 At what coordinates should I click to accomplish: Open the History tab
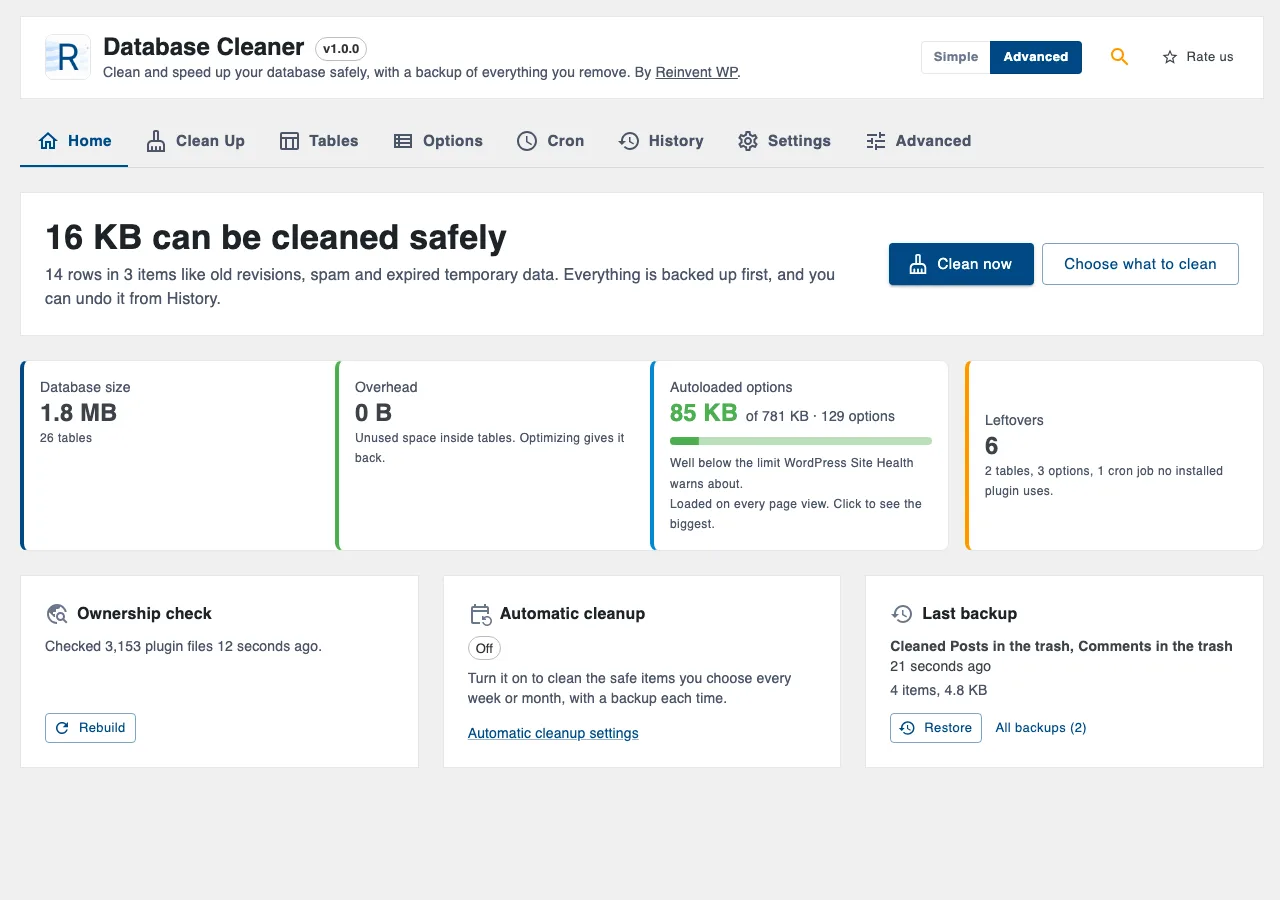point(661,141)
